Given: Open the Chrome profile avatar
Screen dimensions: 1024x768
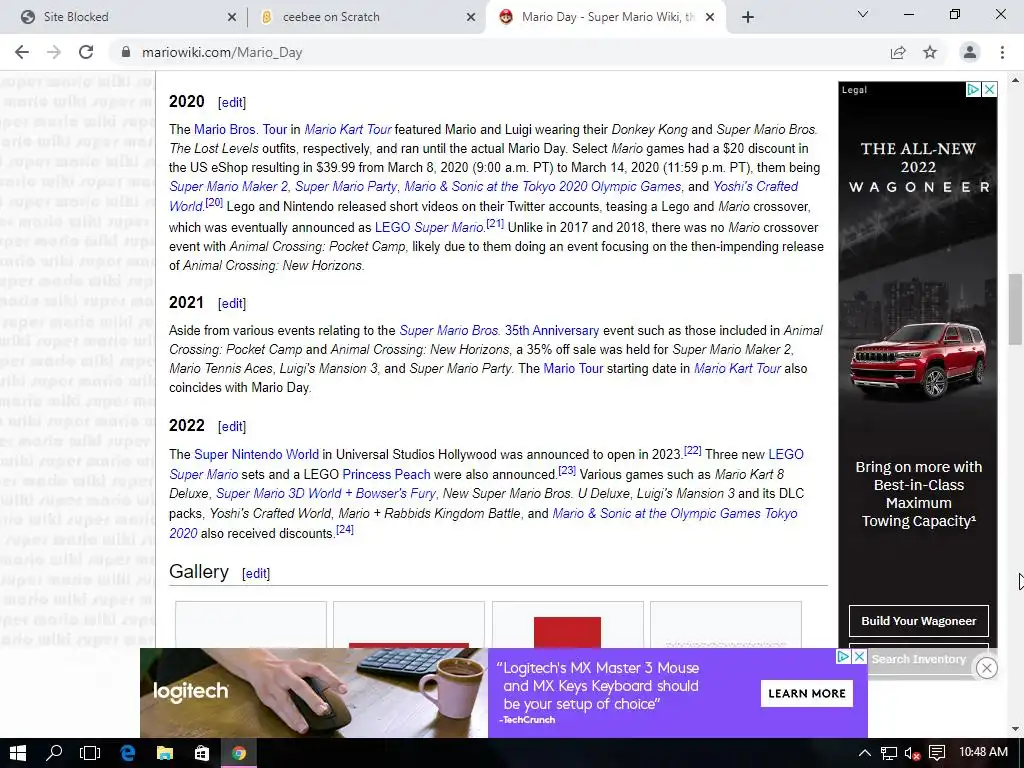Looking at the screenshot, I should tap(970, 52).
